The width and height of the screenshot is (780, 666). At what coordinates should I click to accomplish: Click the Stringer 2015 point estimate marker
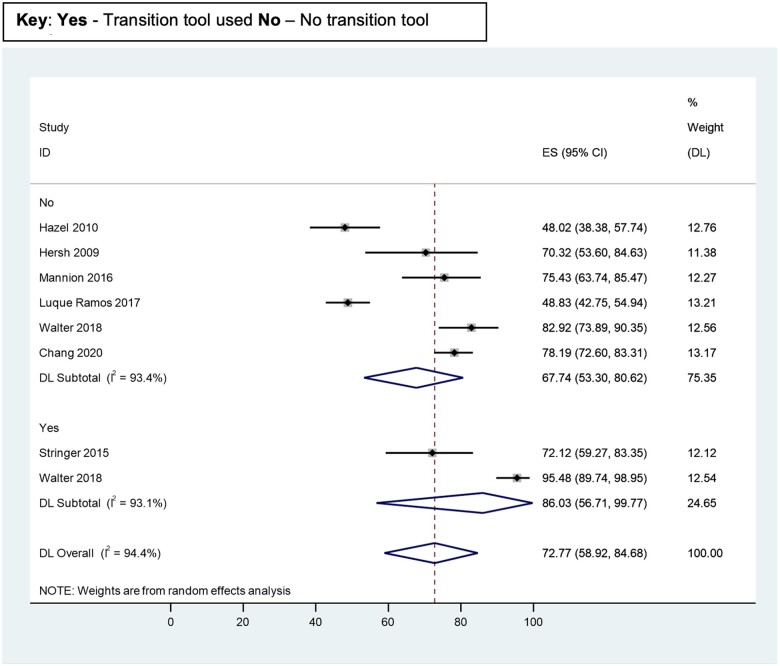pos(432,452)
